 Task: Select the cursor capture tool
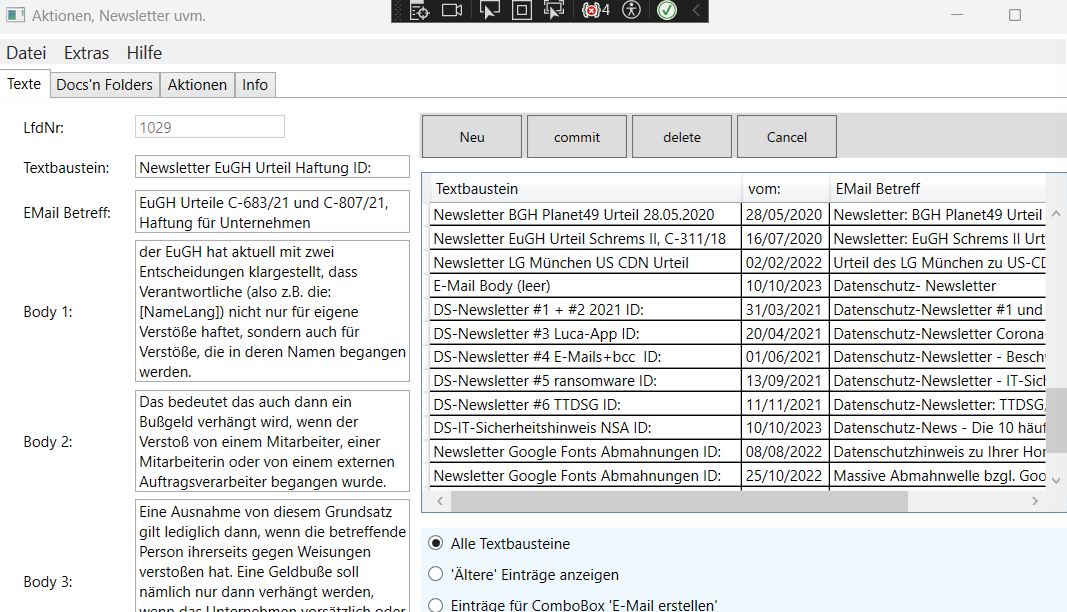click(x=489, y=10)
